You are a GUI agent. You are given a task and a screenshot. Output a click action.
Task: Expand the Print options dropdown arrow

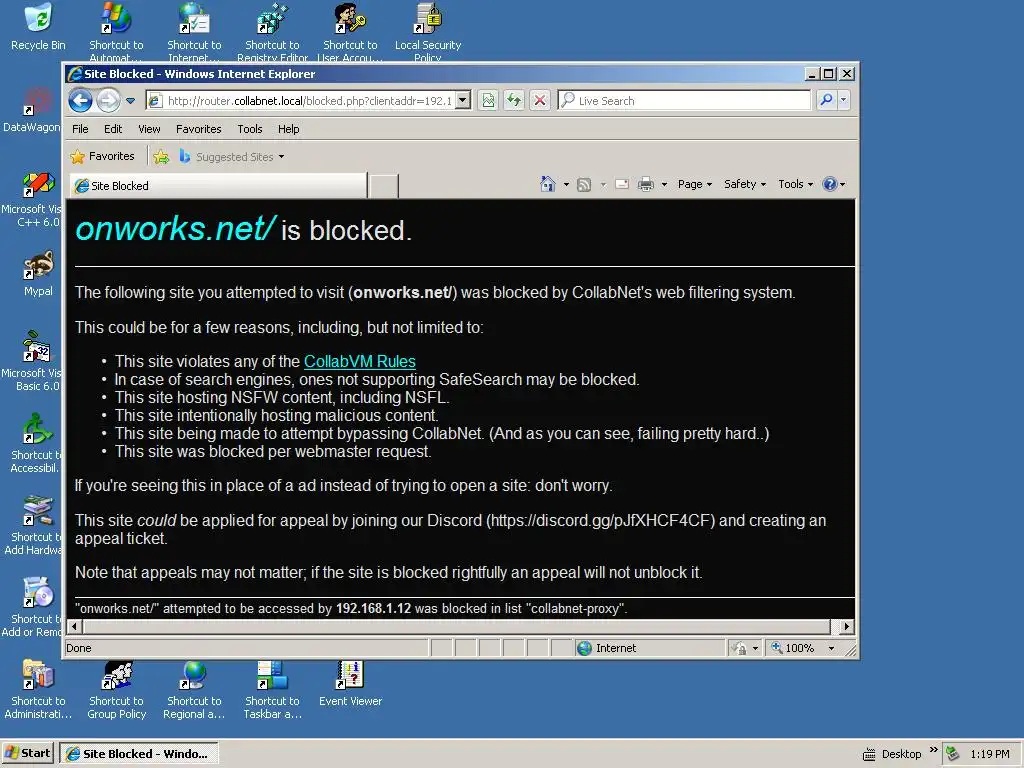click(664, 185)
